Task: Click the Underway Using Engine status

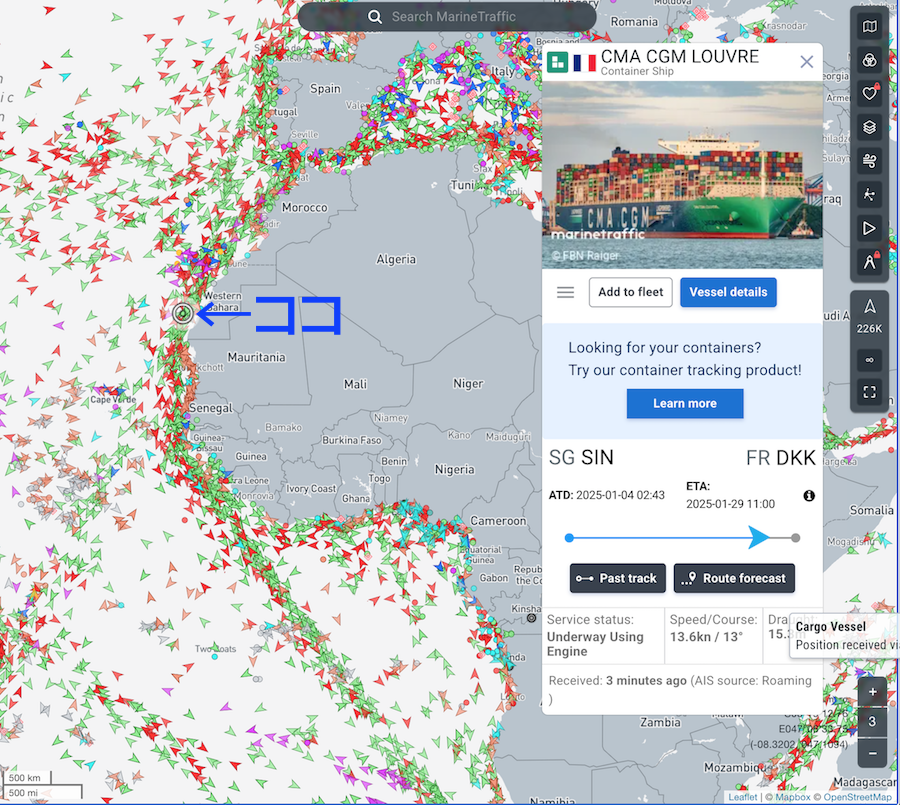Action: click(595, 644)
